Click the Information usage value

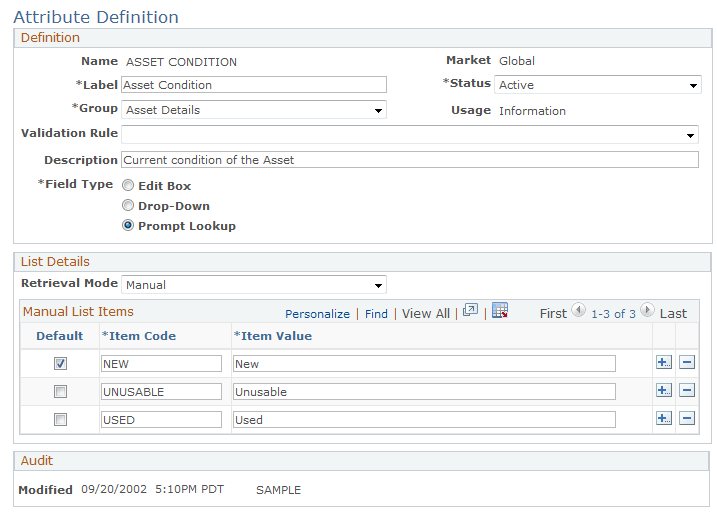point(532,111)
